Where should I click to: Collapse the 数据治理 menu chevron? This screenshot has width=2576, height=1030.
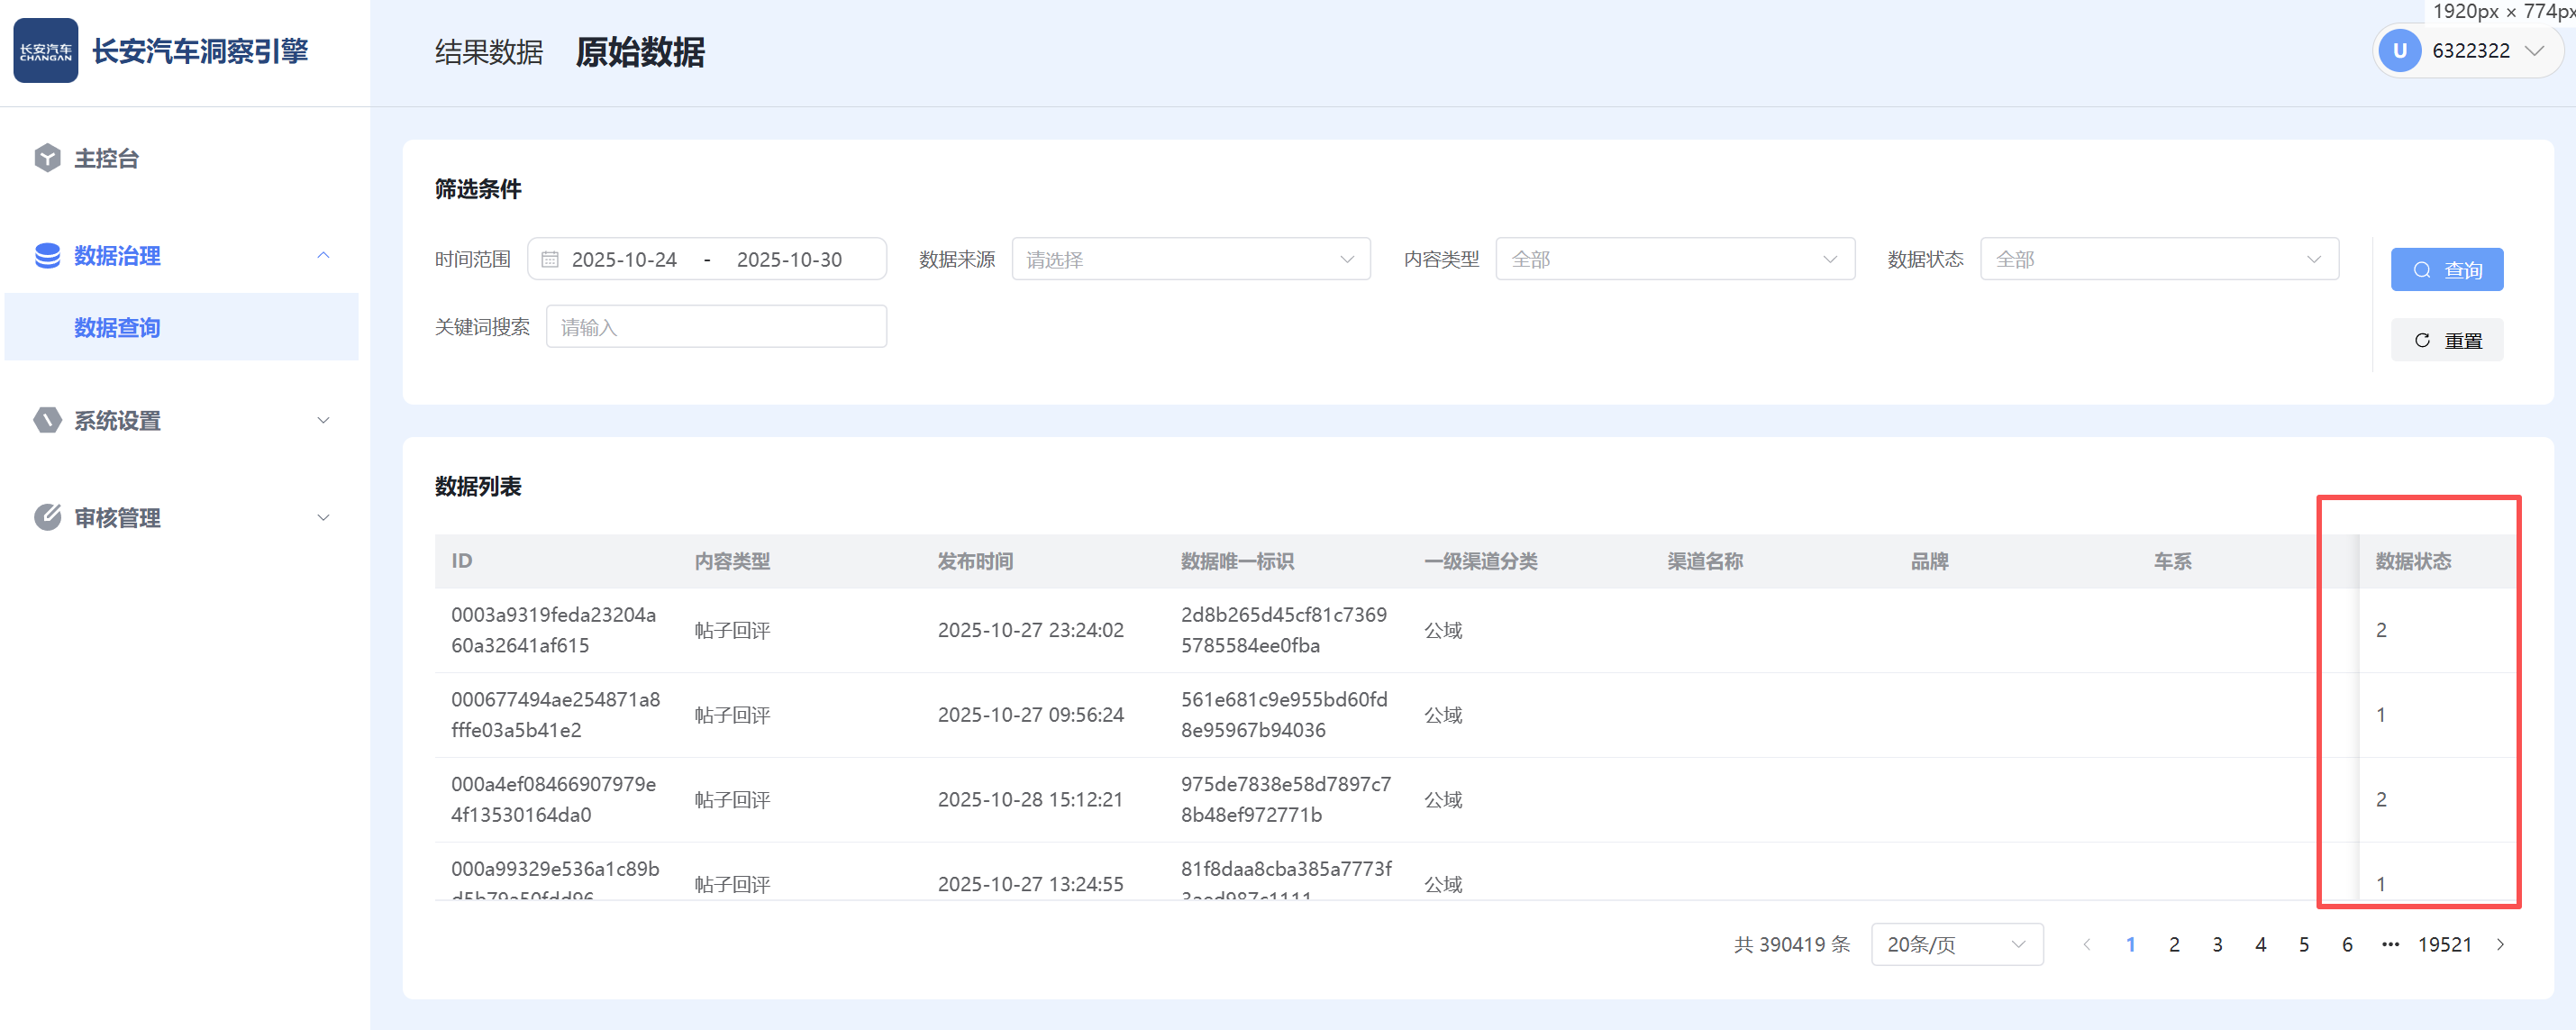point(323,256)
